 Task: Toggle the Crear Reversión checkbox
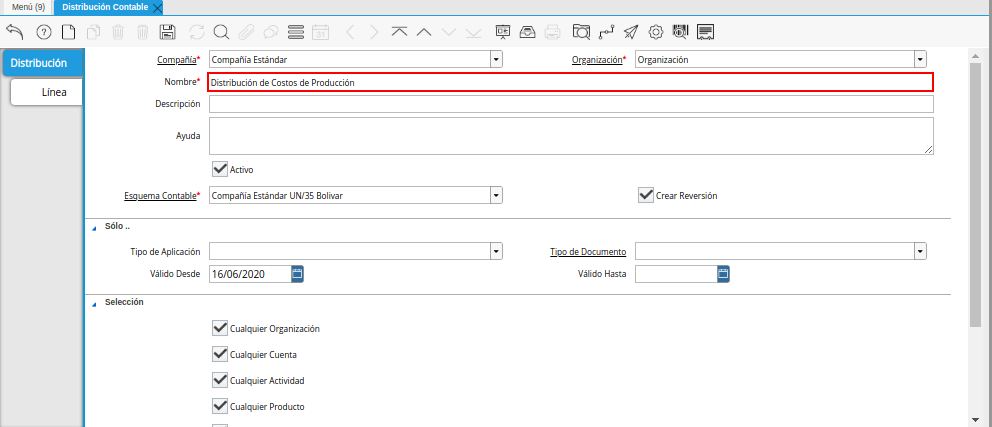click(645, 195)
